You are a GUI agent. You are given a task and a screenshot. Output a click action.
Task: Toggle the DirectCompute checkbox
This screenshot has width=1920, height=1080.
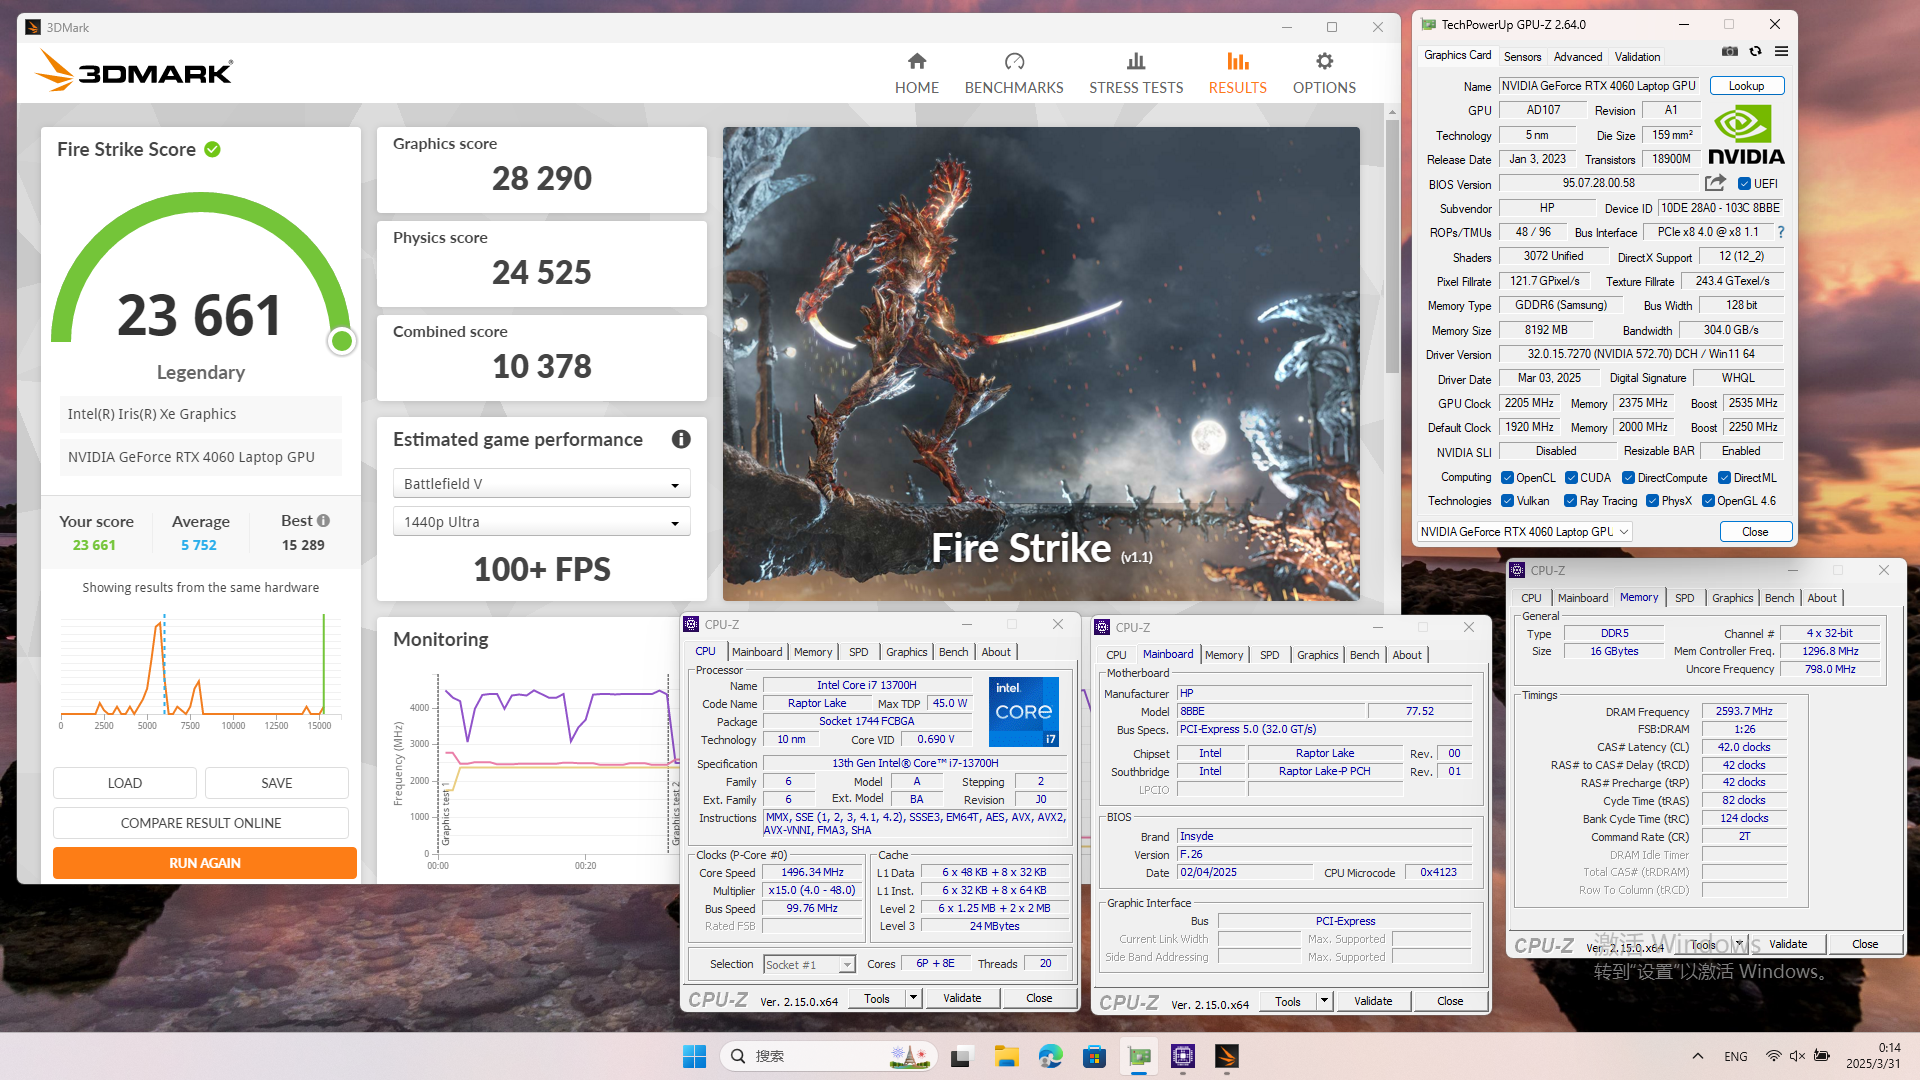[x=1628, y=478]
